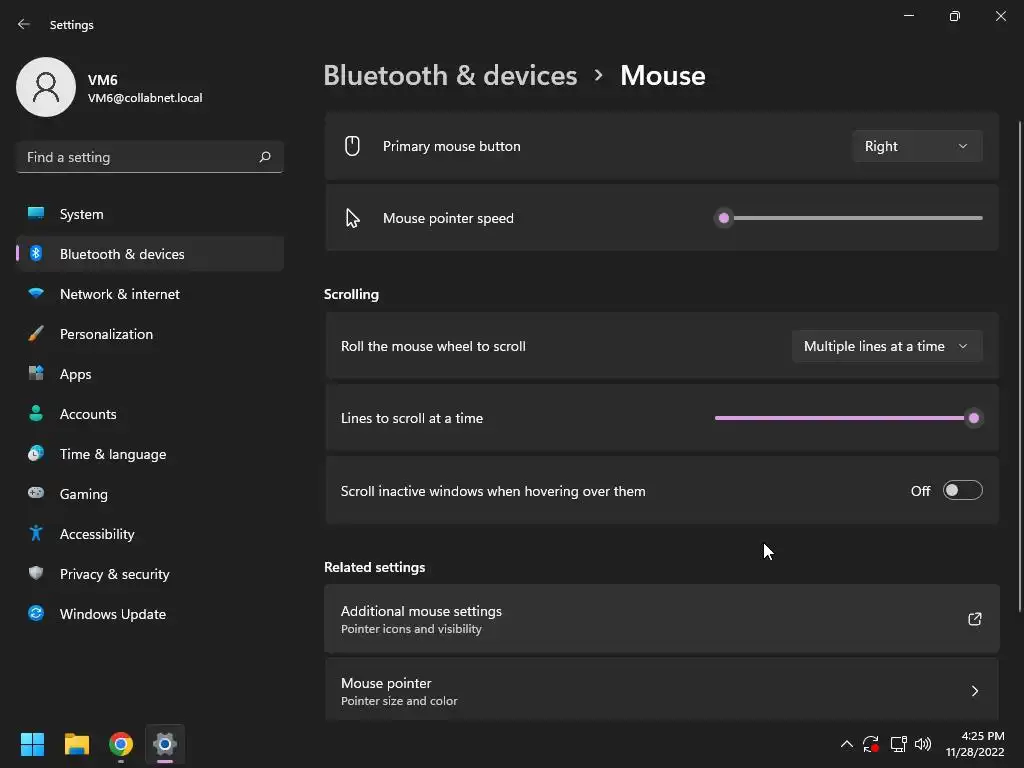
Task: Click the network tray icon
Action: point(898,744)
